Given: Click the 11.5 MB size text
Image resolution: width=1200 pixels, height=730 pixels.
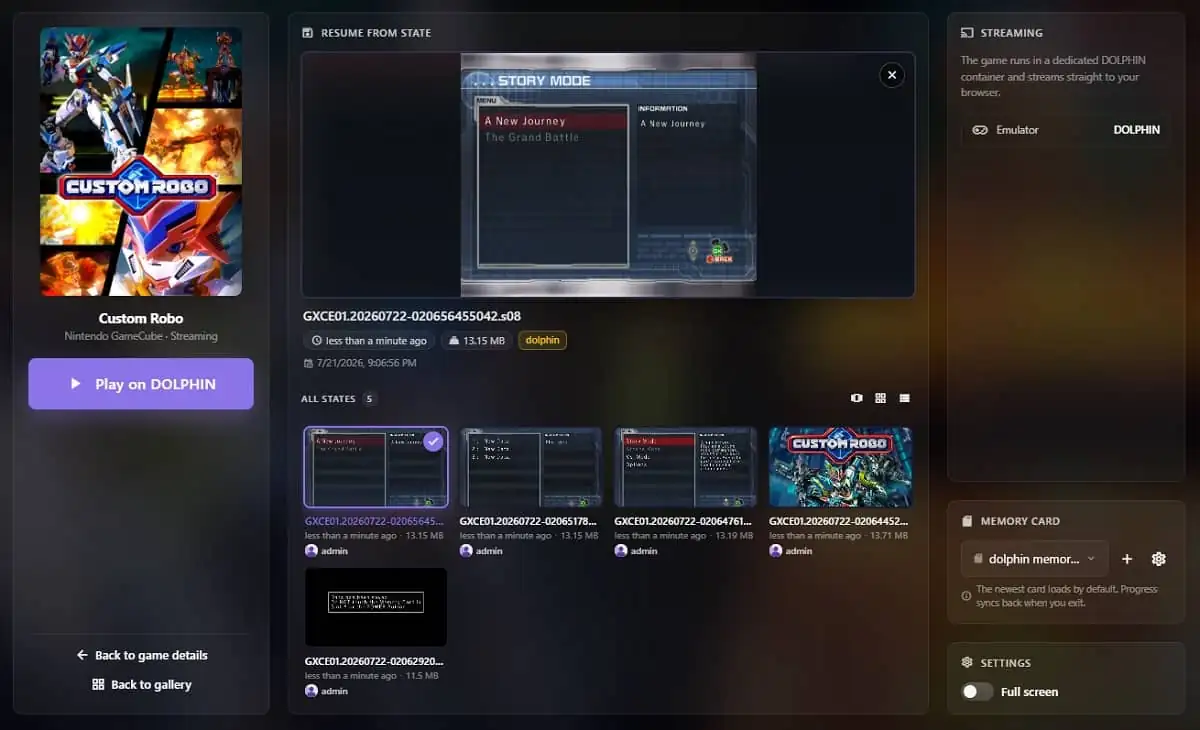Looking at the screenshot, I should click(424, 676).
